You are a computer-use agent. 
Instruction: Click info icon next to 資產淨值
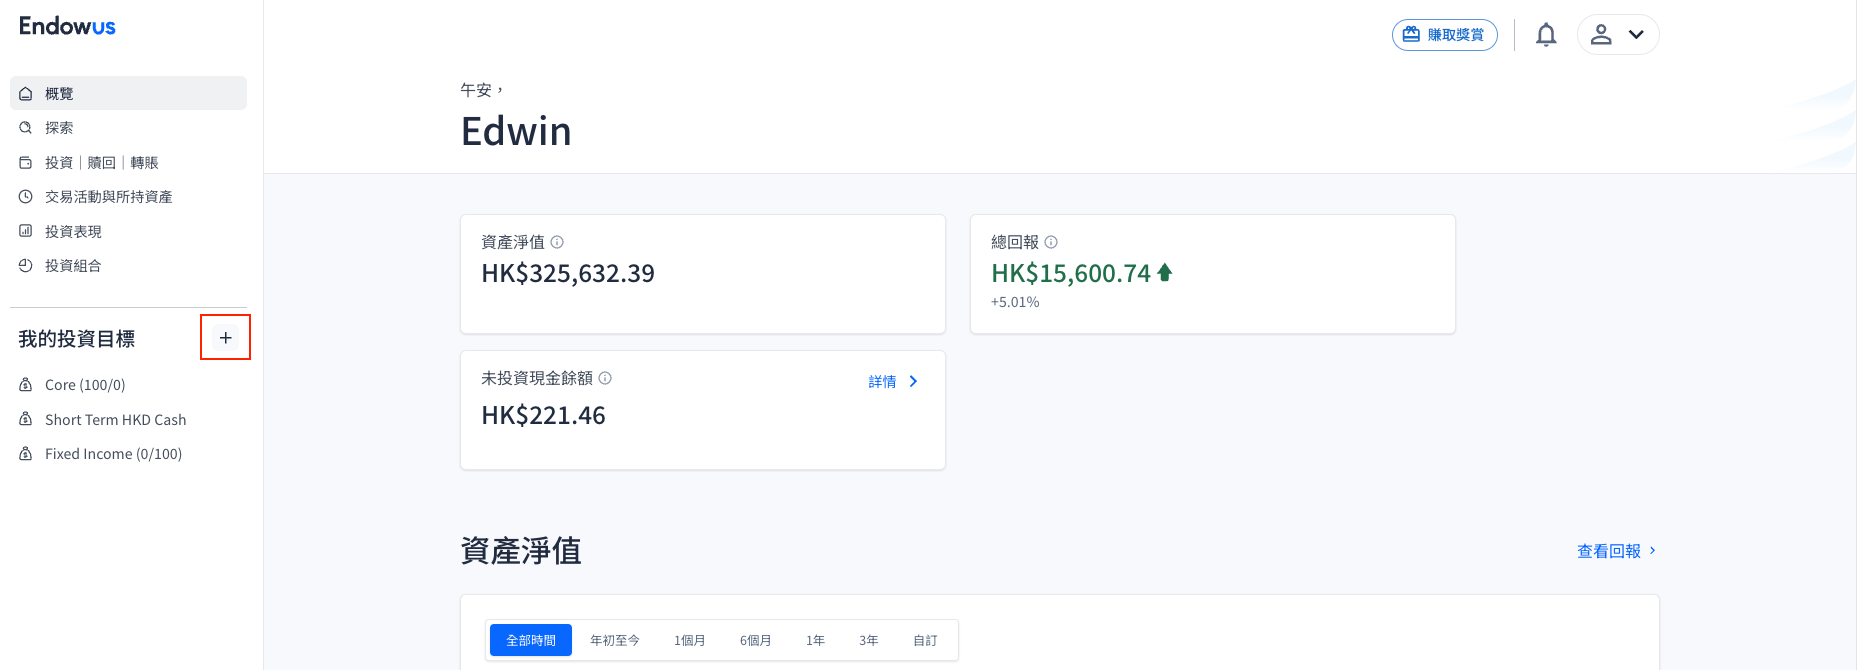pyautogui.click(x=557, y=242)
